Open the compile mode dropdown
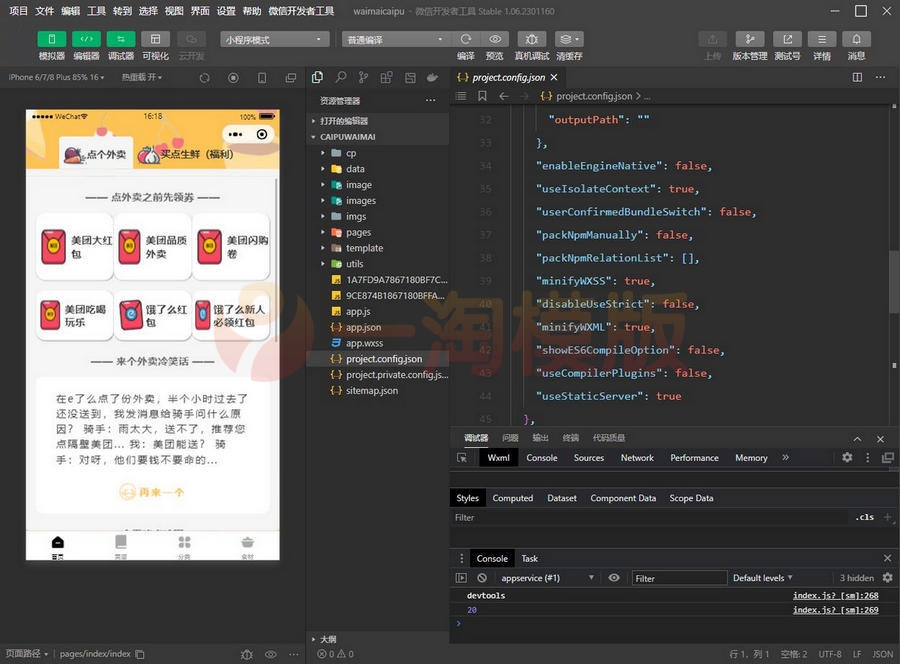 coord(394,39)
